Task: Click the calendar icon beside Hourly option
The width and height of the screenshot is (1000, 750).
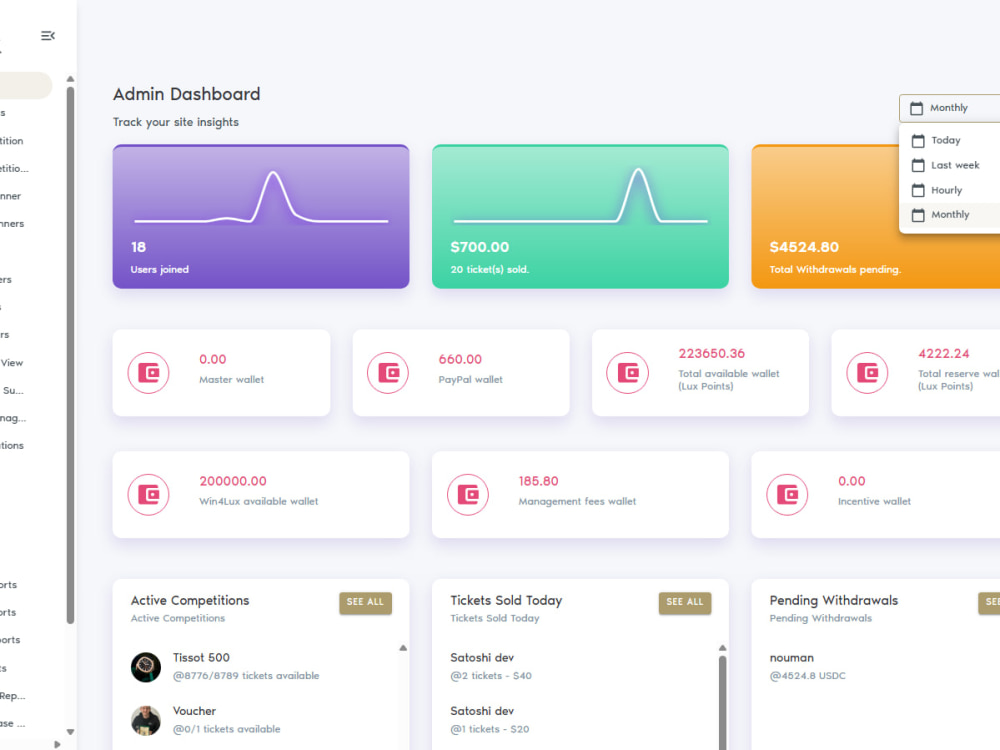Action: [918, 190]
